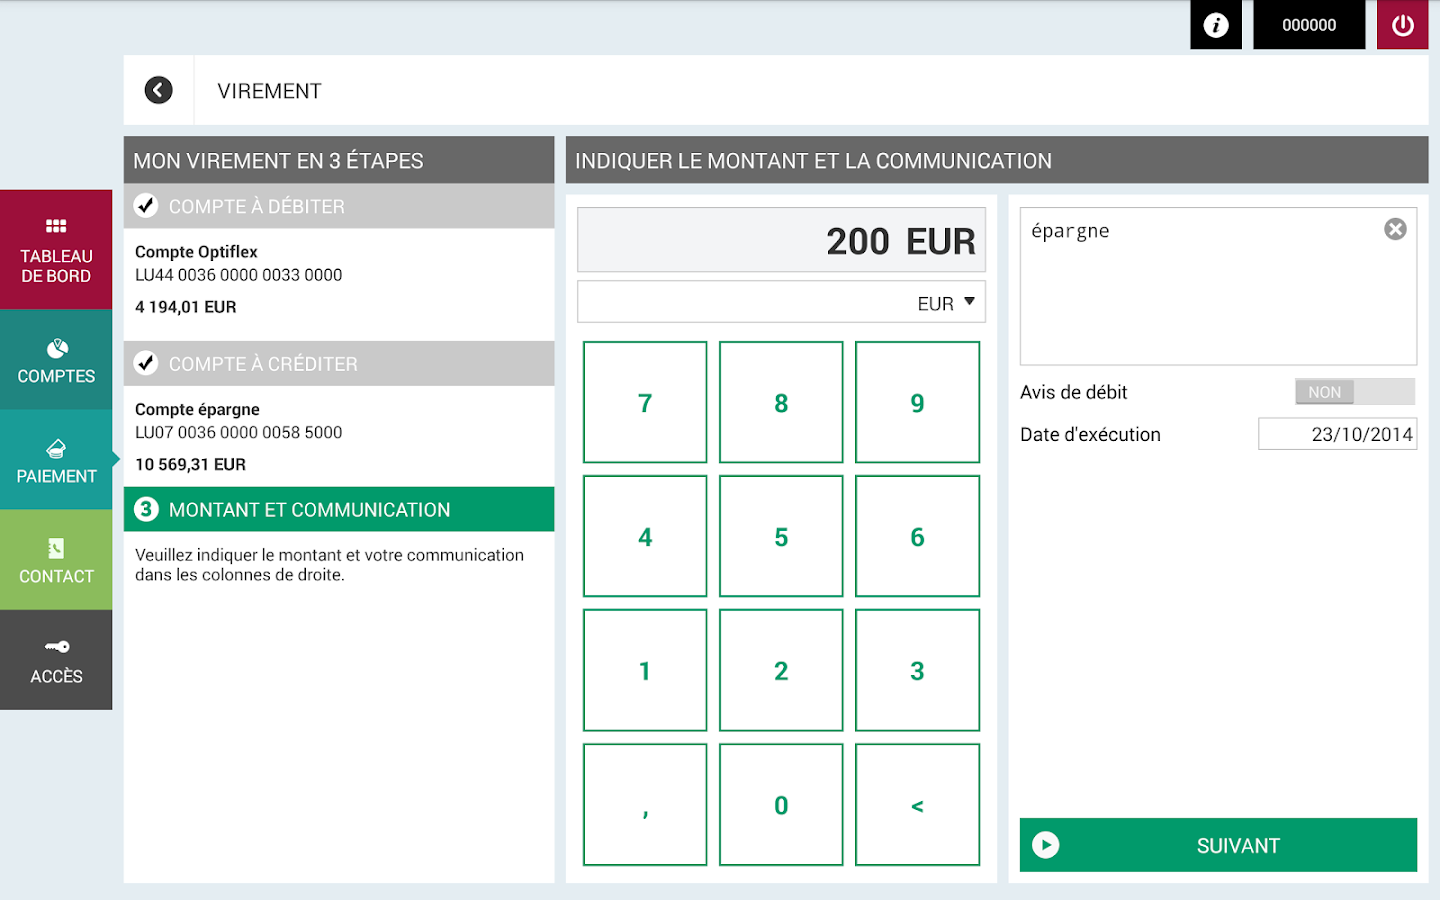Expand the Compte à créditer step

point(338,364)
